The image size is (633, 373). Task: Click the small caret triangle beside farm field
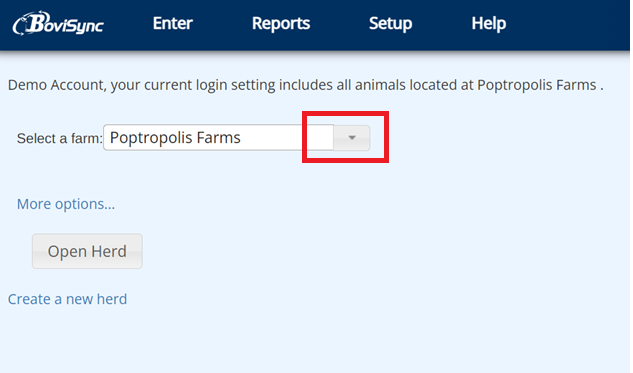coord(352,138)
